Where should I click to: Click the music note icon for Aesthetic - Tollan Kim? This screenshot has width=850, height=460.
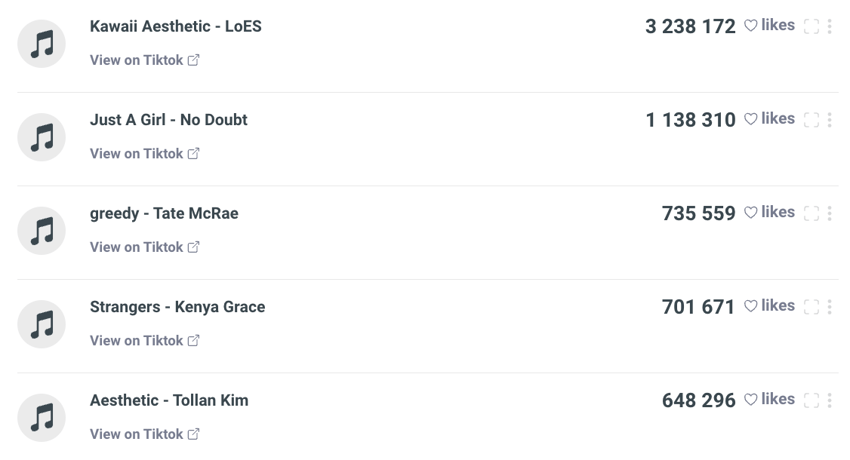click(42, 418)
